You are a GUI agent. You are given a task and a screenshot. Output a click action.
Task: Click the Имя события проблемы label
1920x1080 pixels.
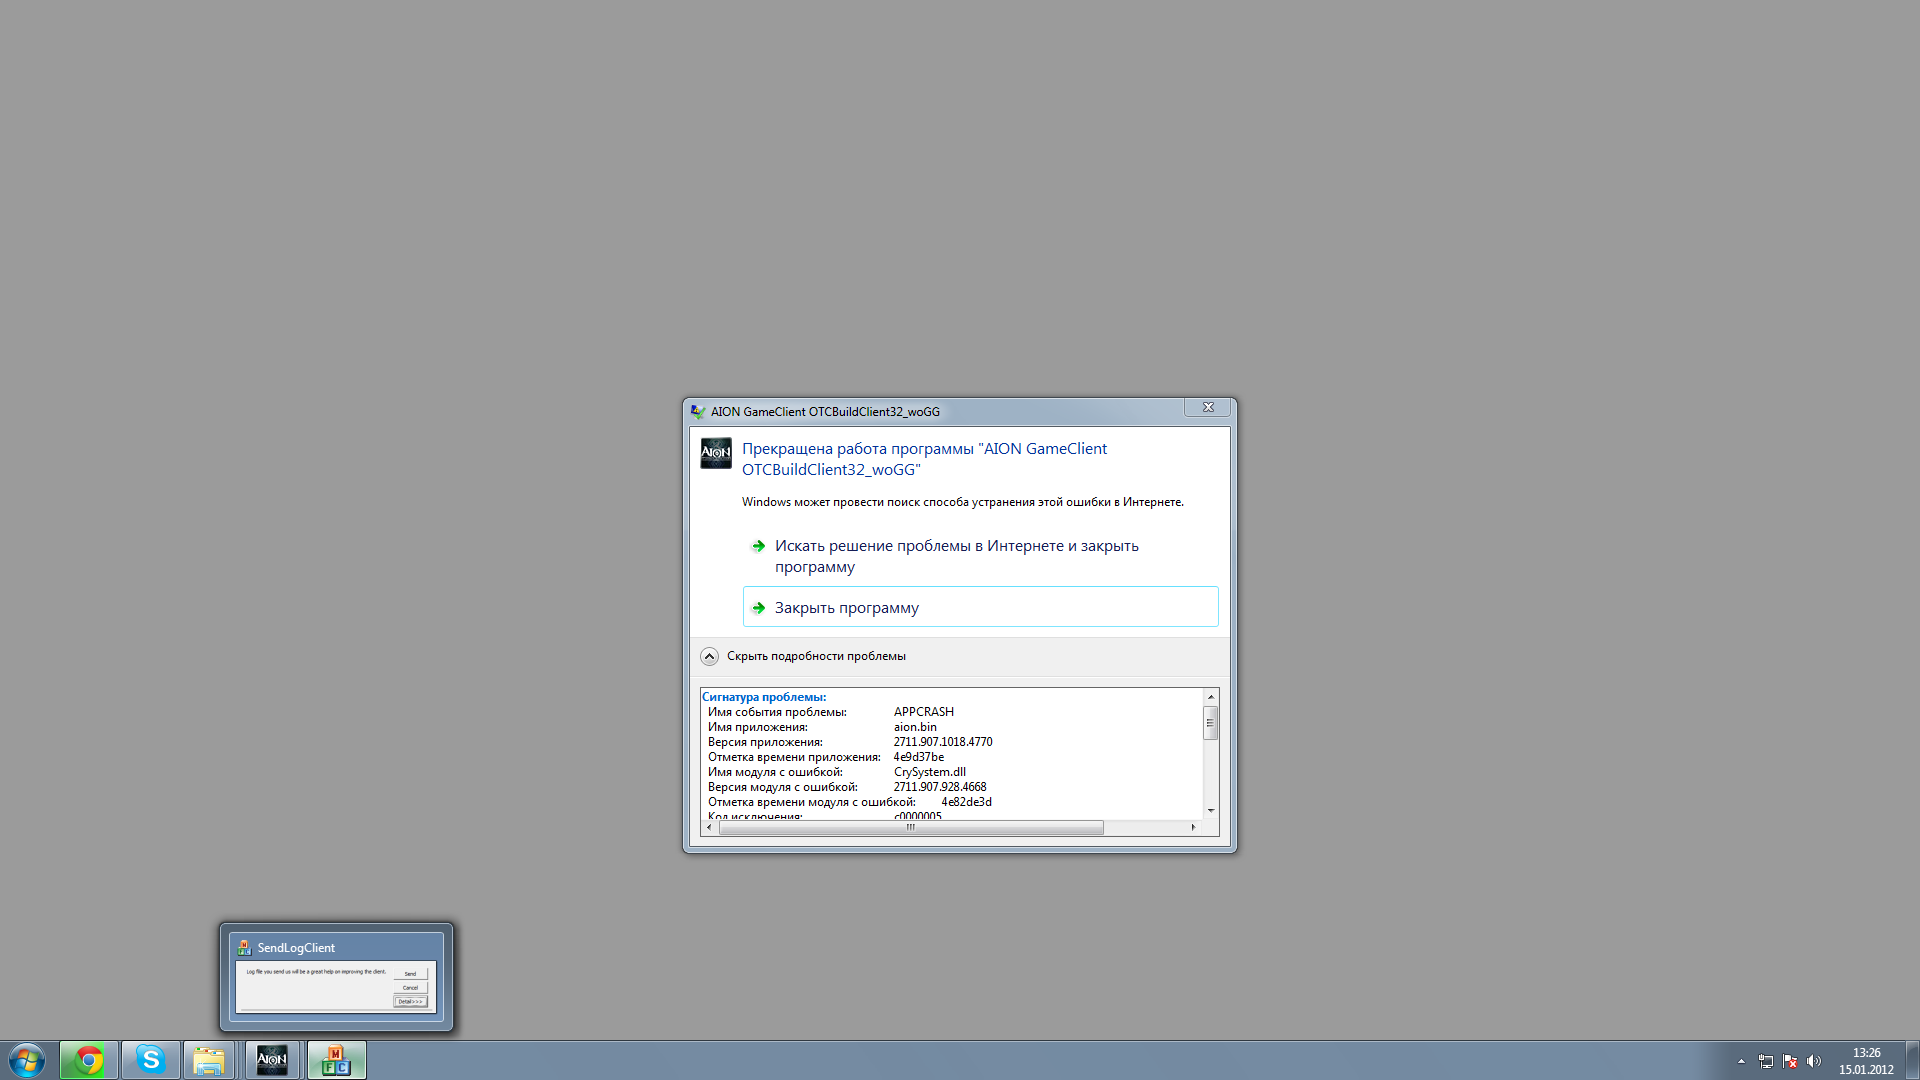[x=777, y=712]
